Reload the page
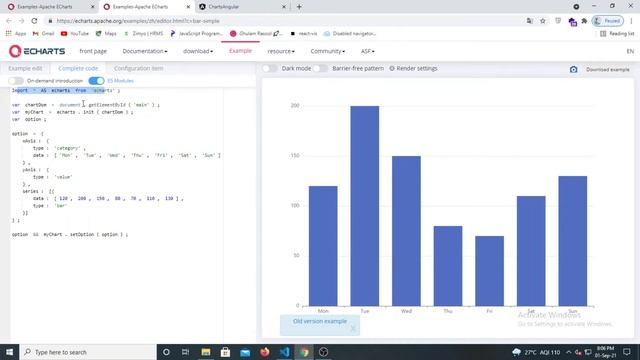The width and height of the screenshot is (640, 360). (34, 21)
